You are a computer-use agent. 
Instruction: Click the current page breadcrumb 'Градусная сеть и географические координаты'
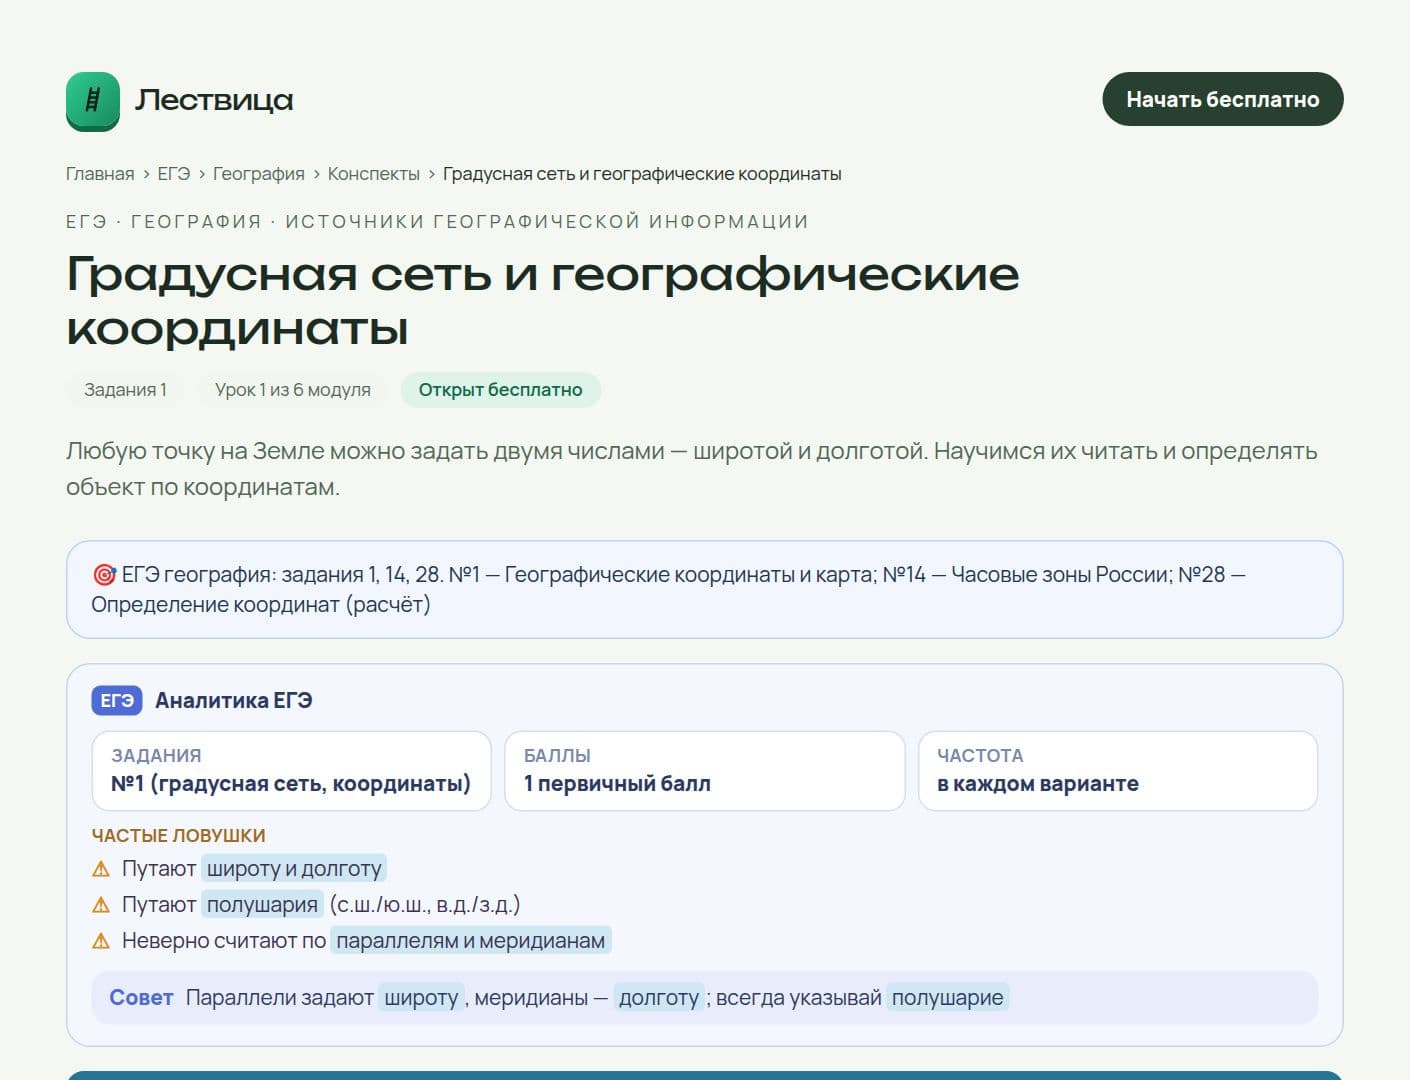point(642,174)
